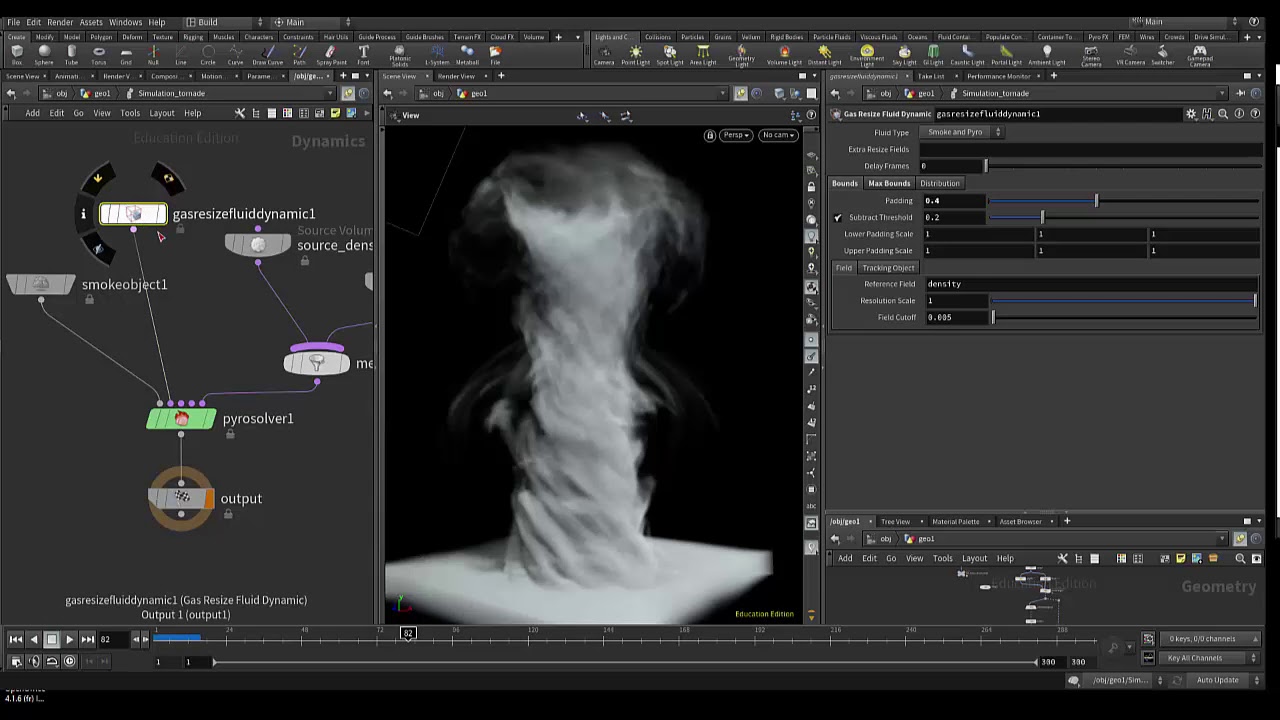Choose the Draw Curve shelf tool
The height and width of the screenshot is (720, 1280).
pos(267,55)
